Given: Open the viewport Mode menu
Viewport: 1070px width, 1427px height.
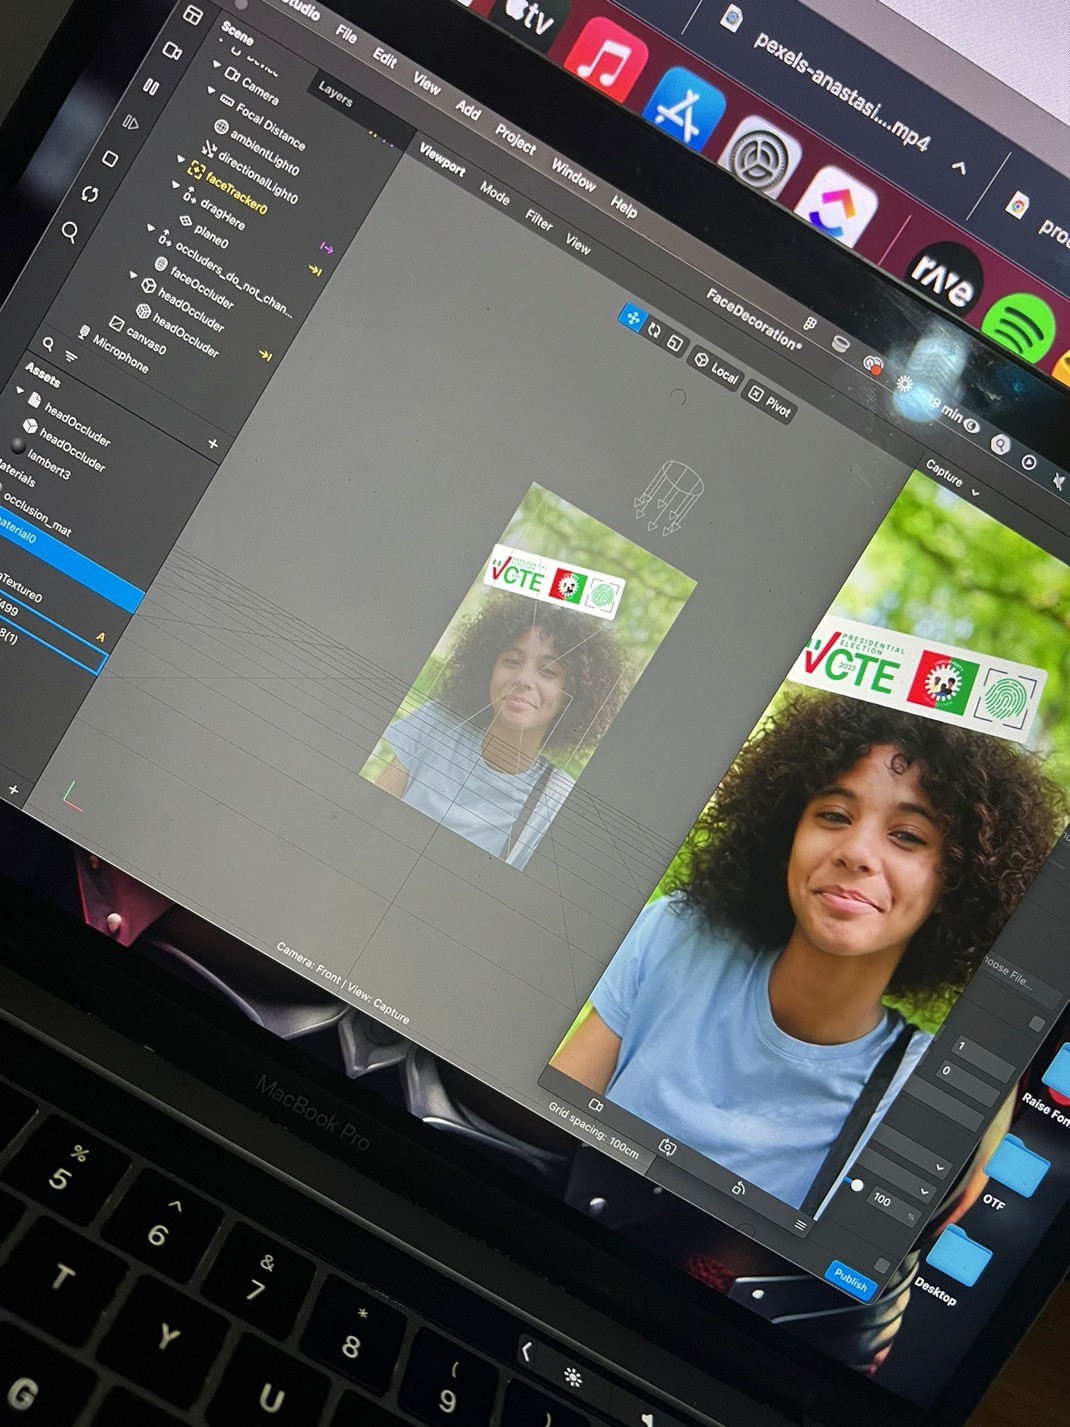Looking at the screenshot, I should (494, 192).
